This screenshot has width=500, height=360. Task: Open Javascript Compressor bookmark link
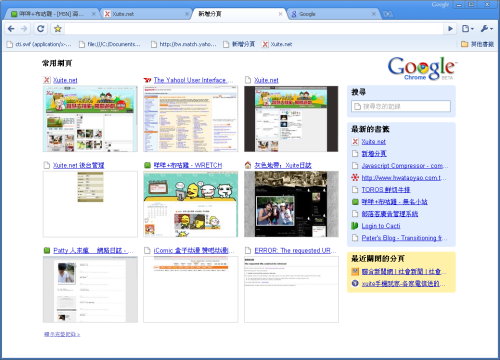pyautogui.click(x=405, y=166)
